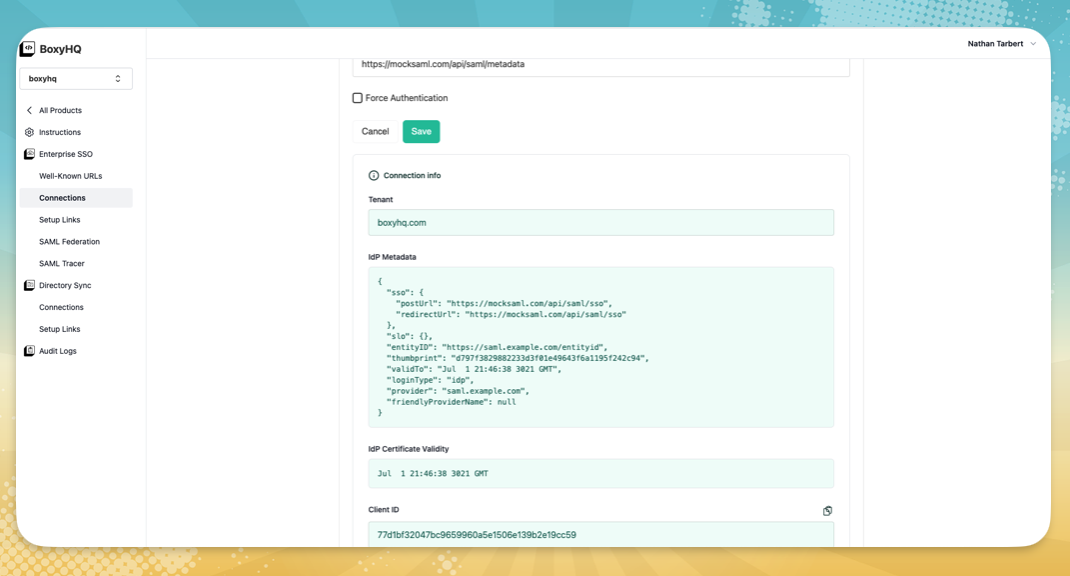
Task: Open the Instructions page
Action: coord(59,132)
